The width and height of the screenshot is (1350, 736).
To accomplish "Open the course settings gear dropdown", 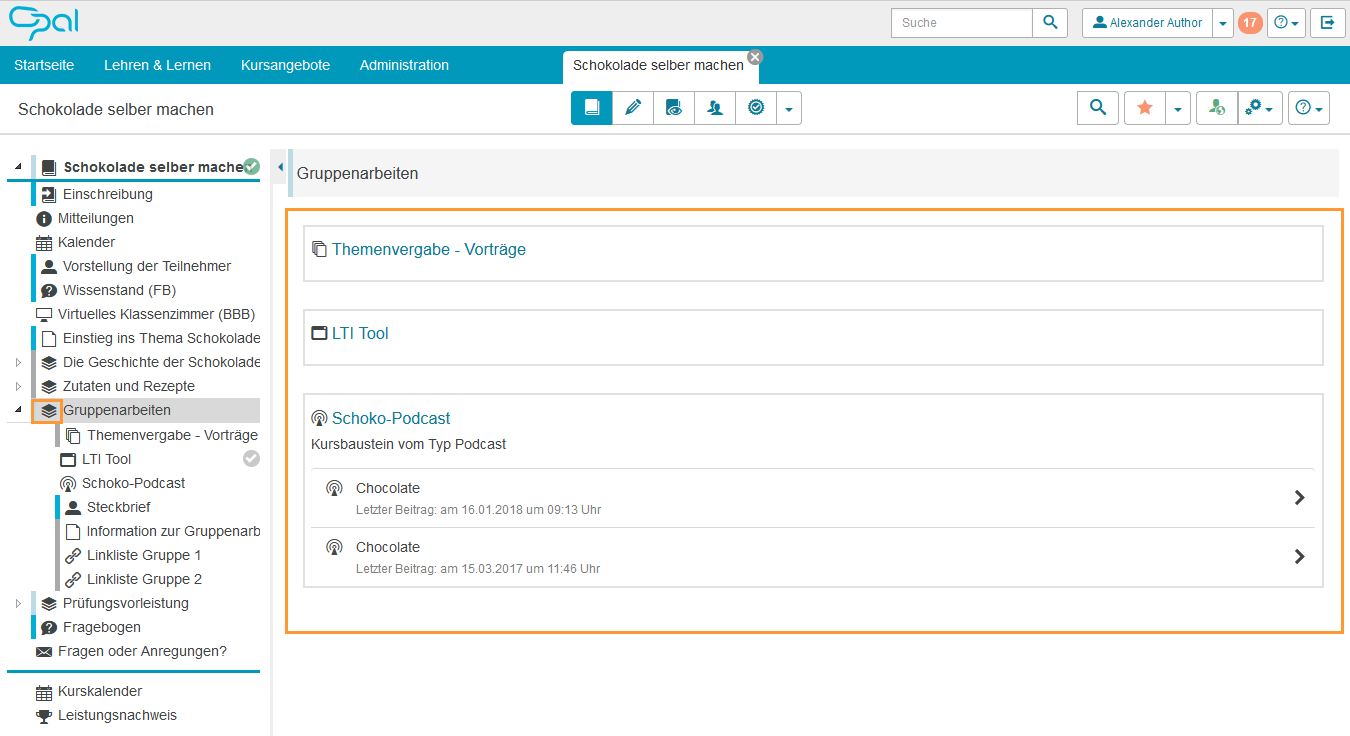I will 1260,108.
